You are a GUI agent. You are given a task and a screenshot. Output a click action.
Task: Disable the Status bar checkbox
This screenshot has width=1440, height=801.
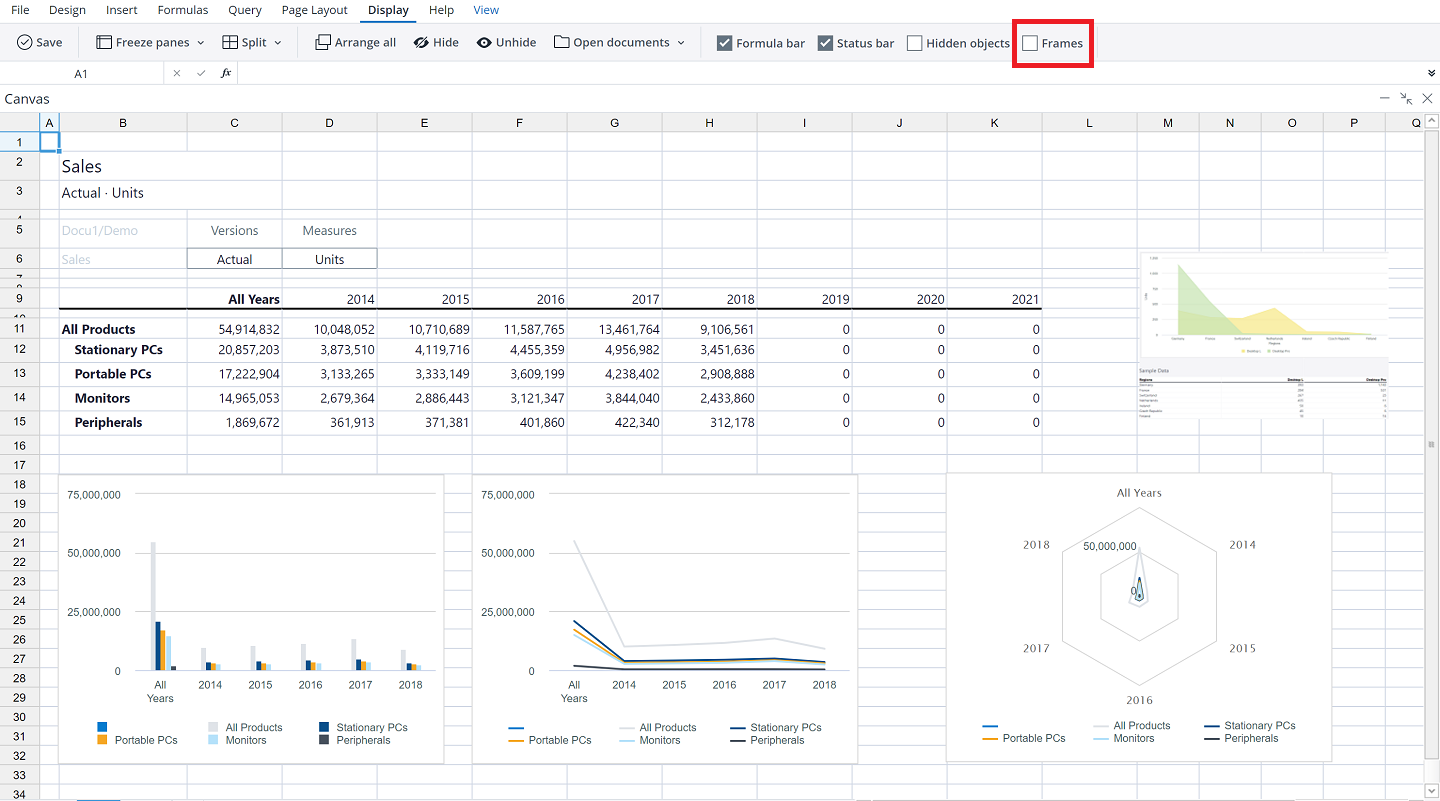826,42
